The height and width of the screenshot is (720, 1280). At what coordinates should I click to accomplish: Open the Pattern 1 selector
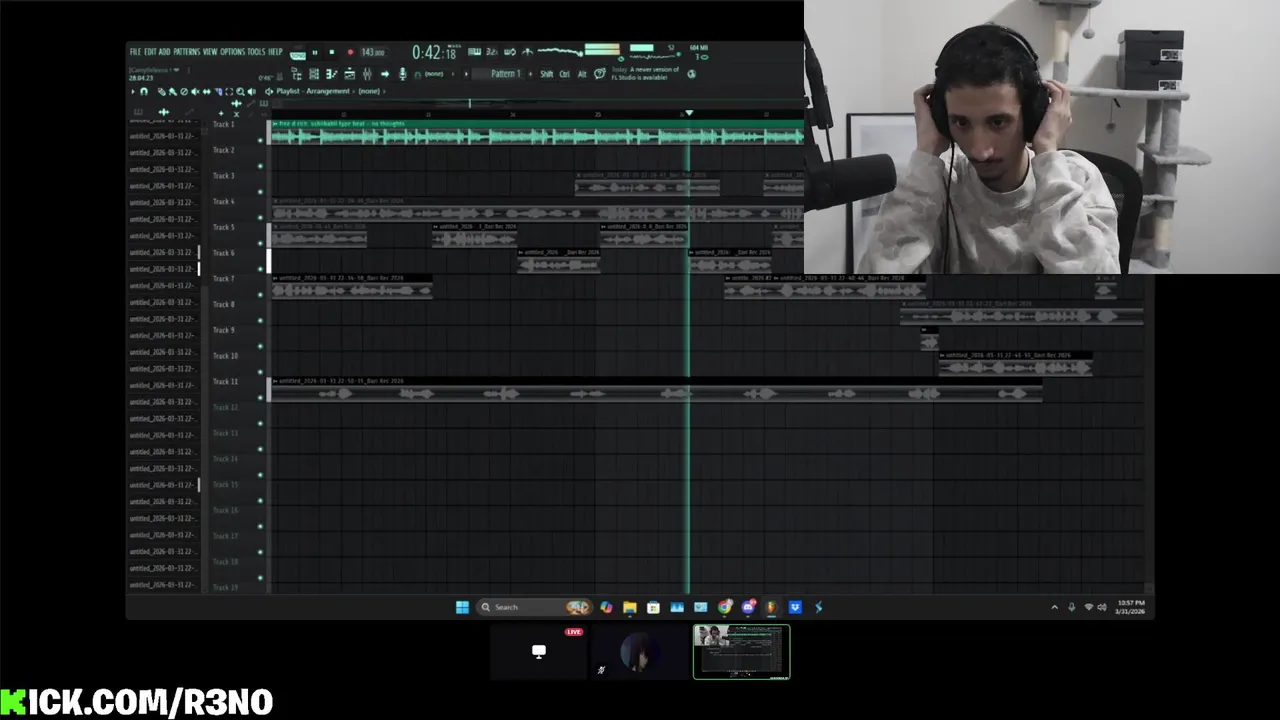497,74
